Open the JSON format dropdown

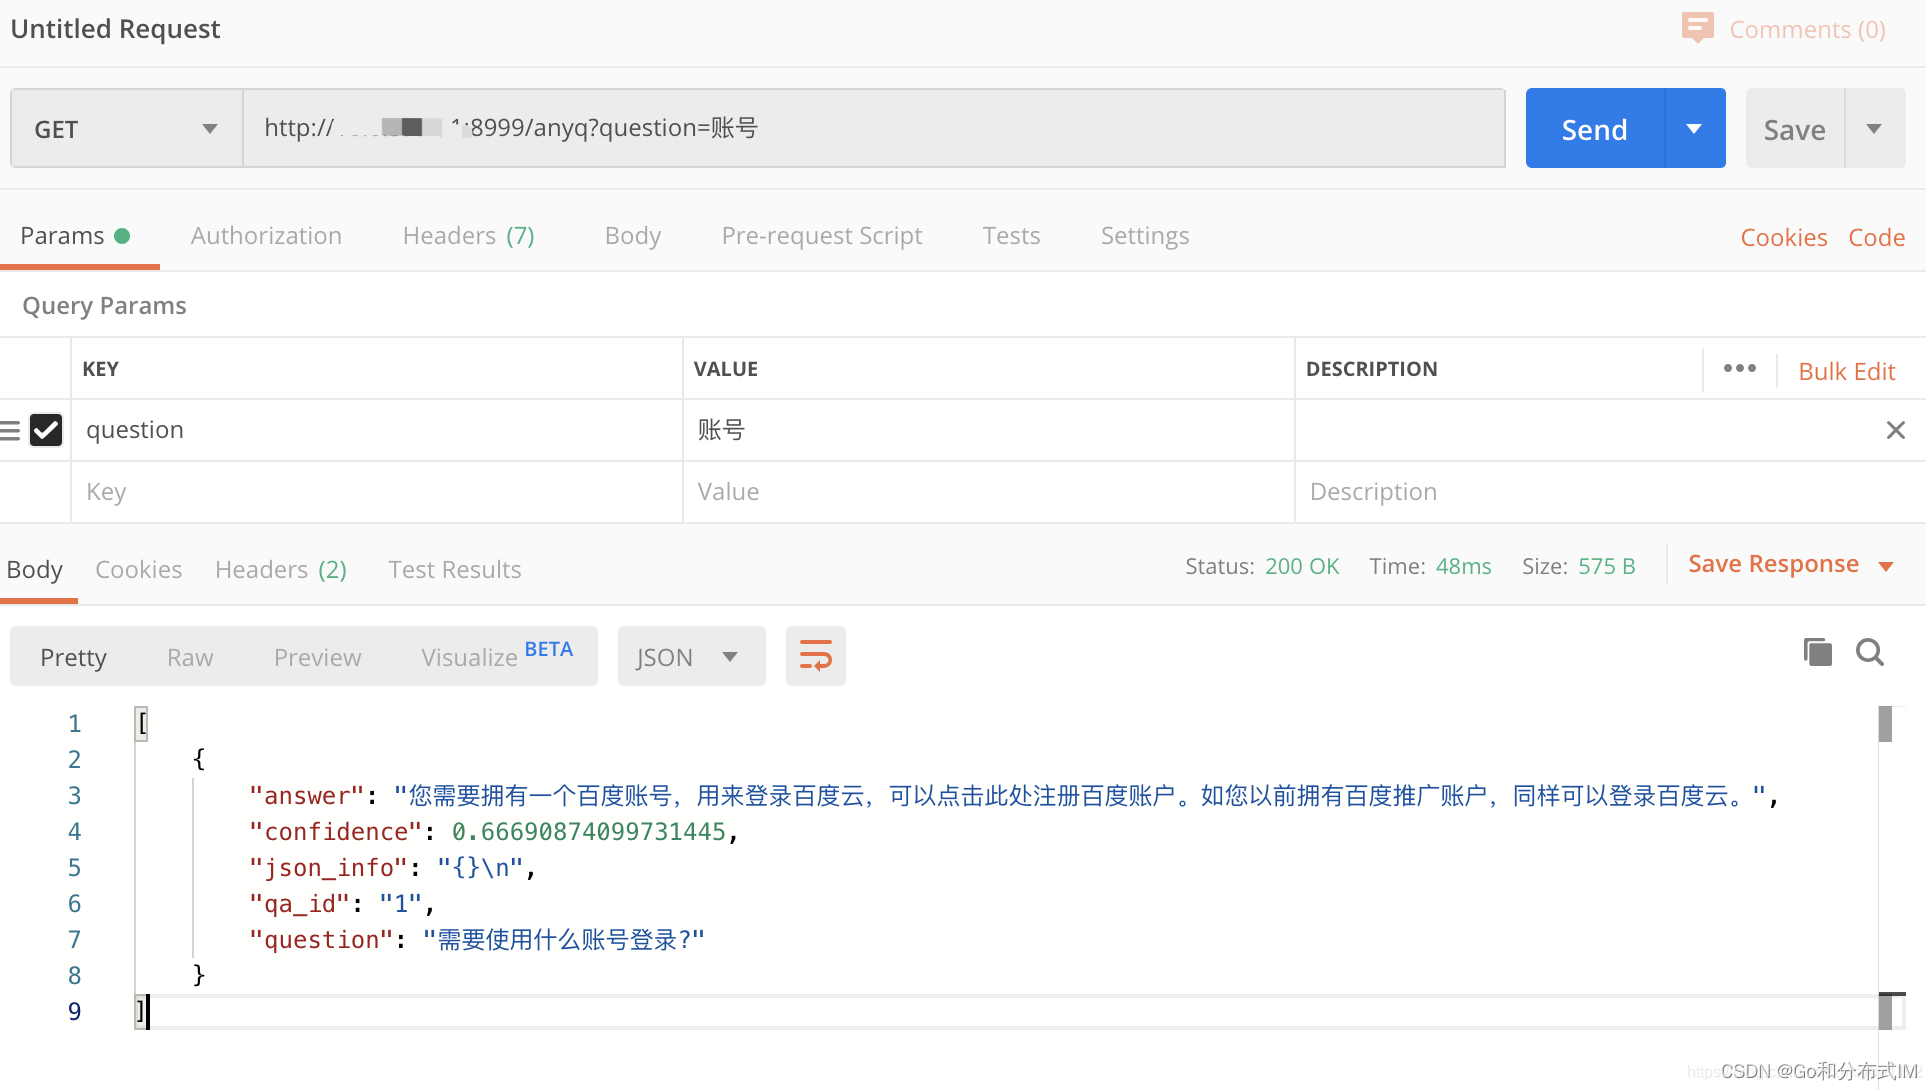[690, 657]
